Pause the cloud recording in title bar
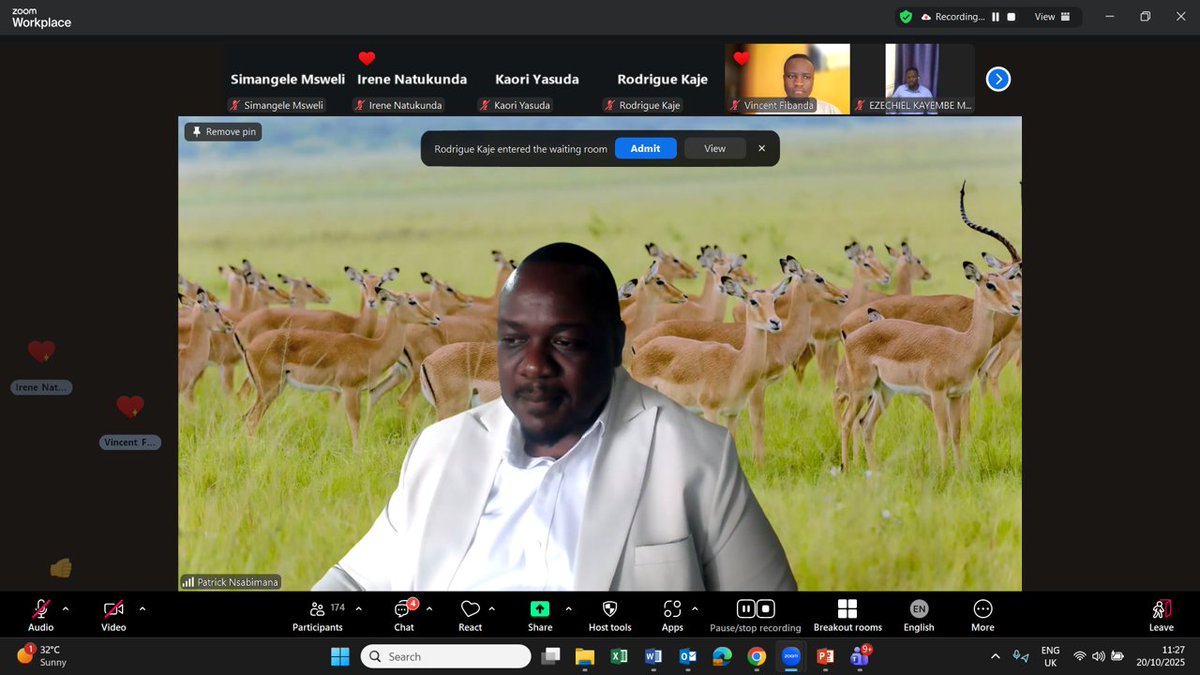The height and width of the screenshot is (675, 1200). 995,16
